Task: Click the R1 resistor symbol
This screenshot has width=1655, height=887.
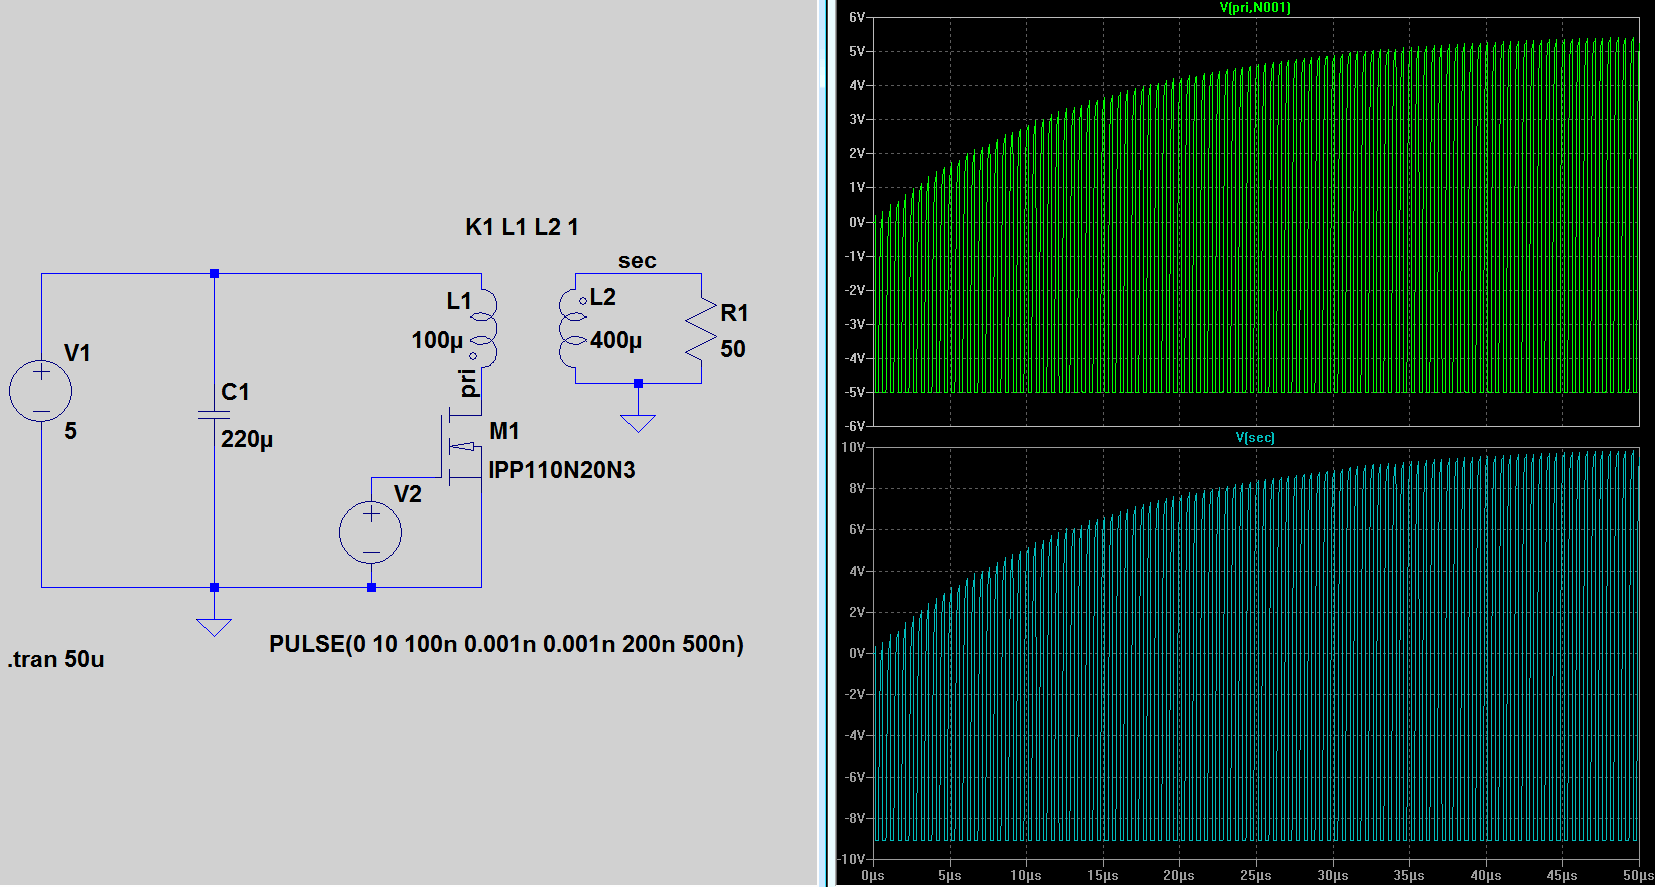Action: click(701, 328)
